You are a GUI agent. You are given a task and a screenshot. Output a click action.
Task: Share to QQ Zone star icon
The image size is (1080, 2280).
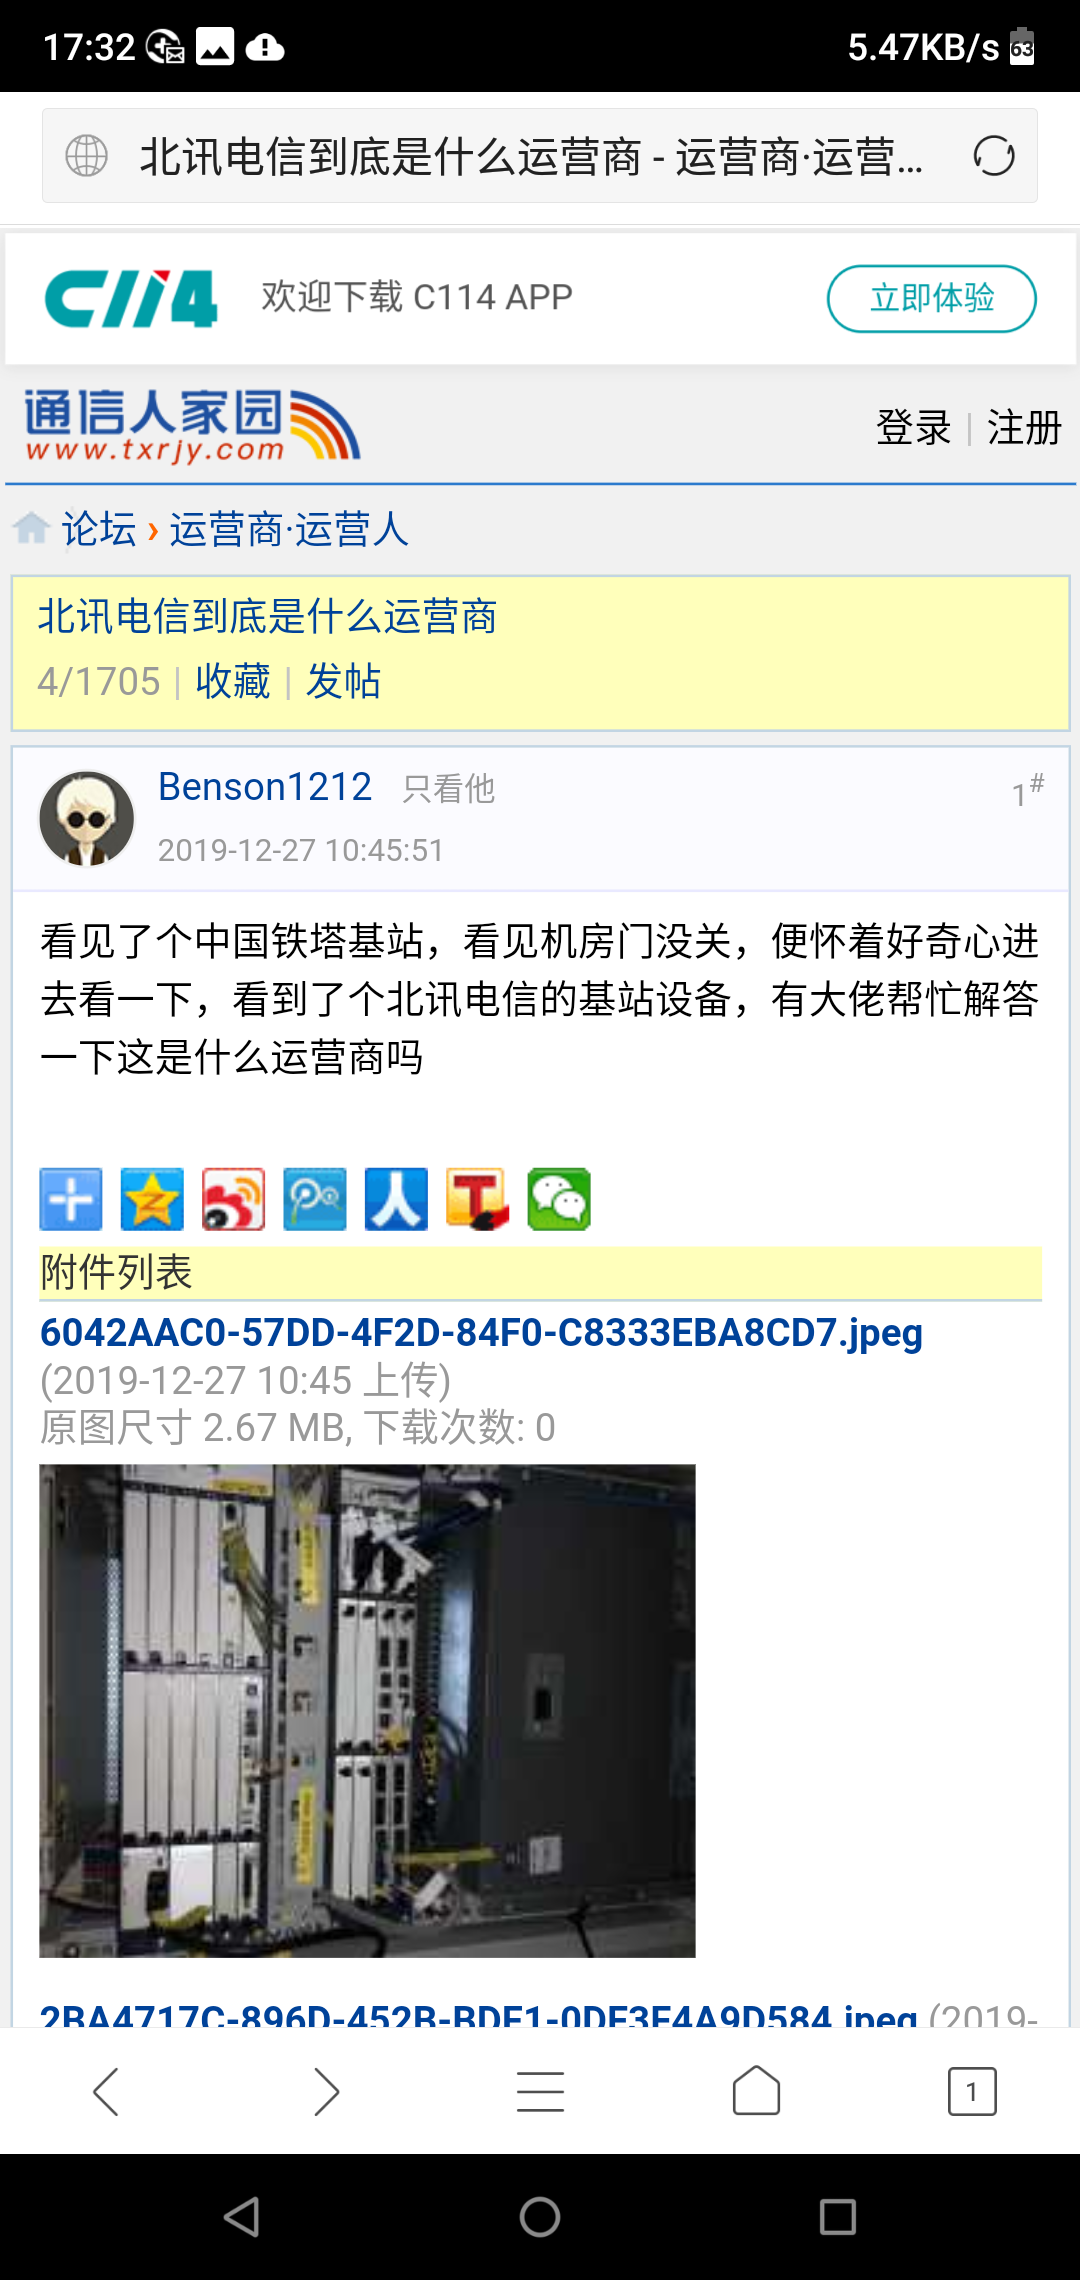point(152,1199)
